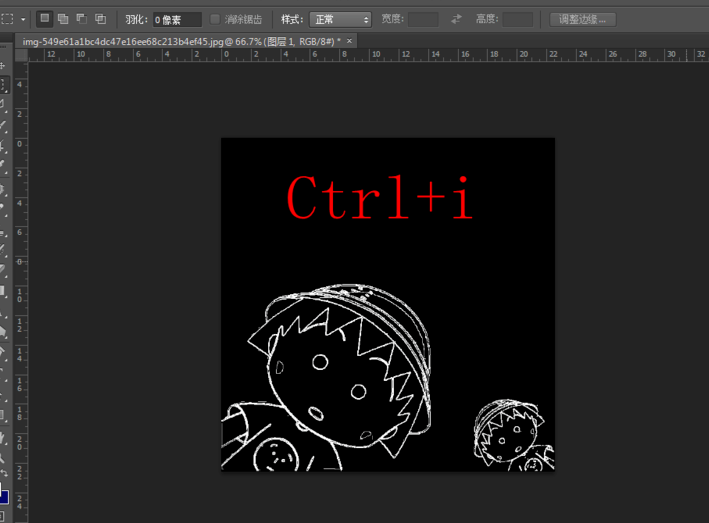The width and height of the screenshot is (709, 523).
Task: Open the 调整边缘 refine edge button
Action: coord(583,19)
